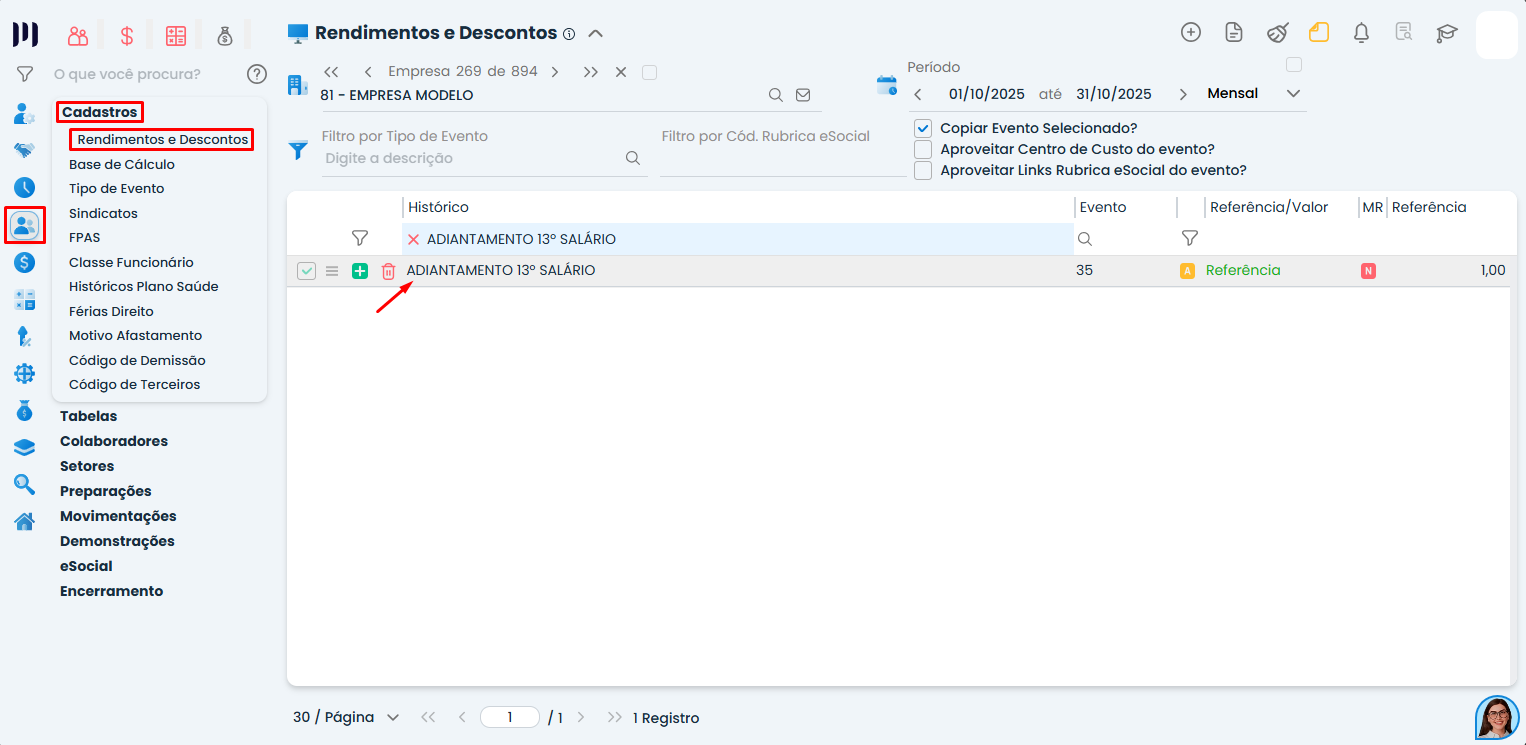Viewport: 1526px width, 745px height.
Task: Open the notifications bell icon
Action: click(x=1361, y=32)
